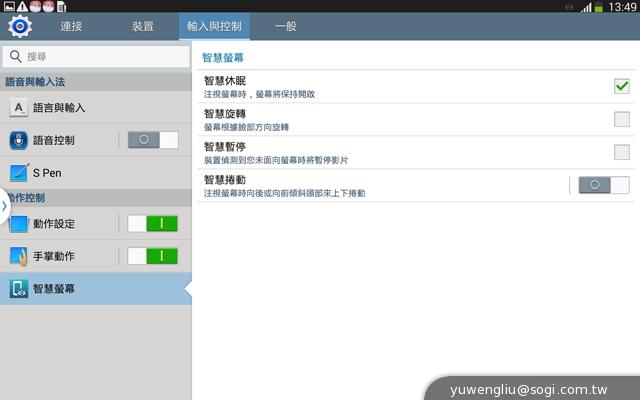This screenshot has width=640, height=400.
Task: Turn on the 語音控制 switch
Action: point(153,140)
